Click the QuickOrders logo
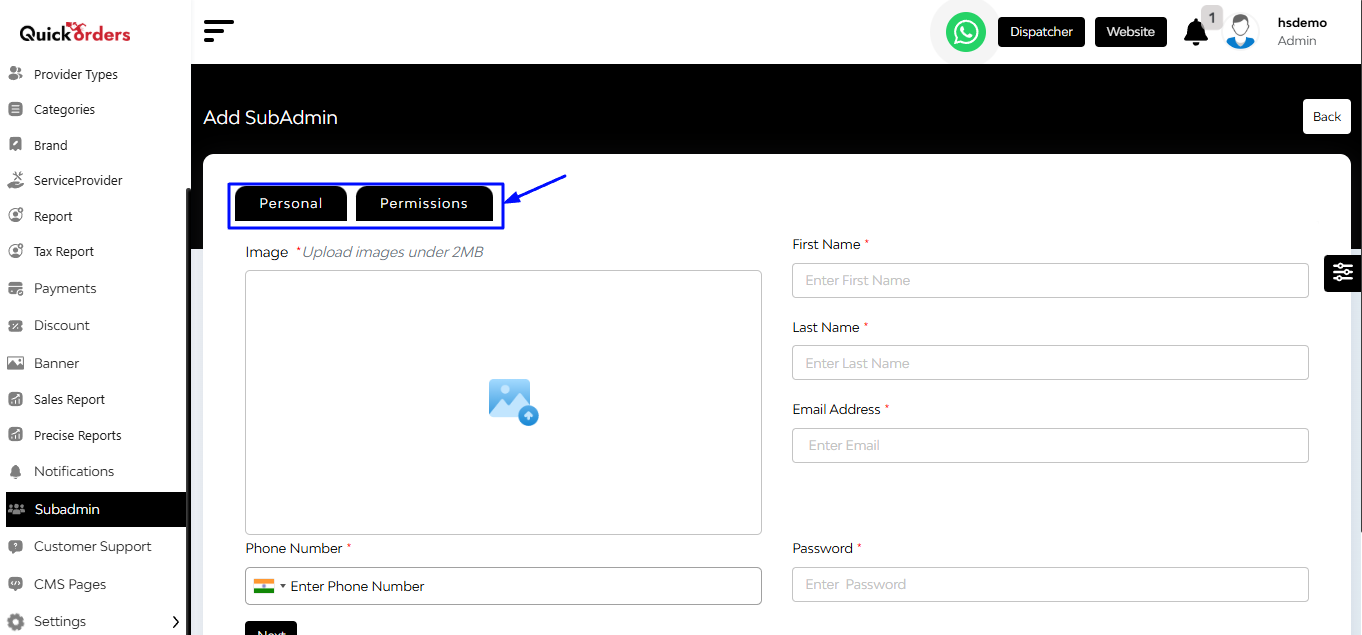1362x635 pixels. pos(75,33)
